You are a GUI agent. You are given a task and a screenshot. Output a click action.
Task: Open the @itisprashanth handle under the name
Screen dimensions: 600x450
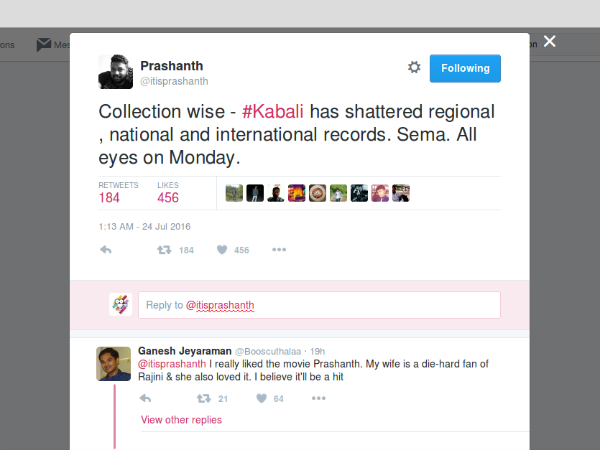(x=173, y=80)
